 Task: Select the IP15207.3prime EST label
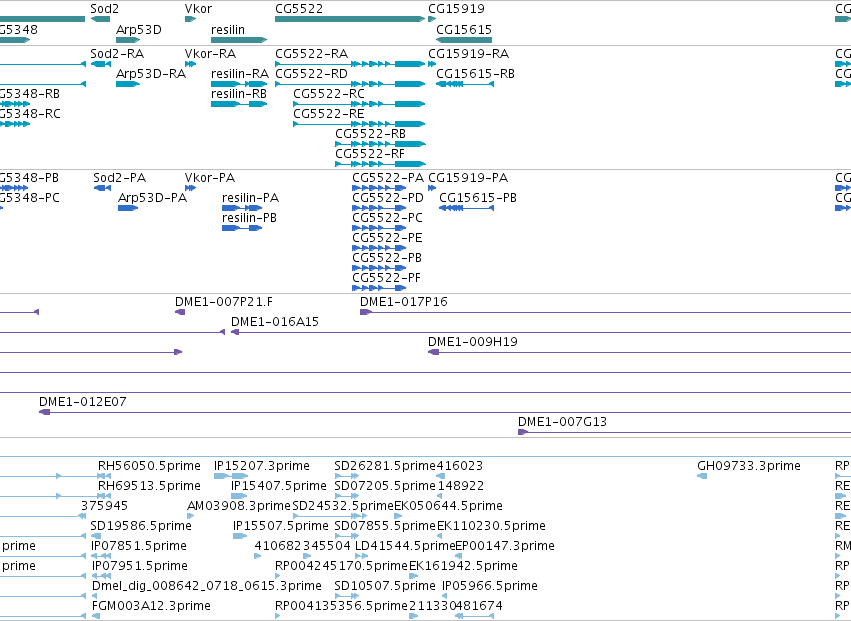pyautogui.click(x=262, y=466)
